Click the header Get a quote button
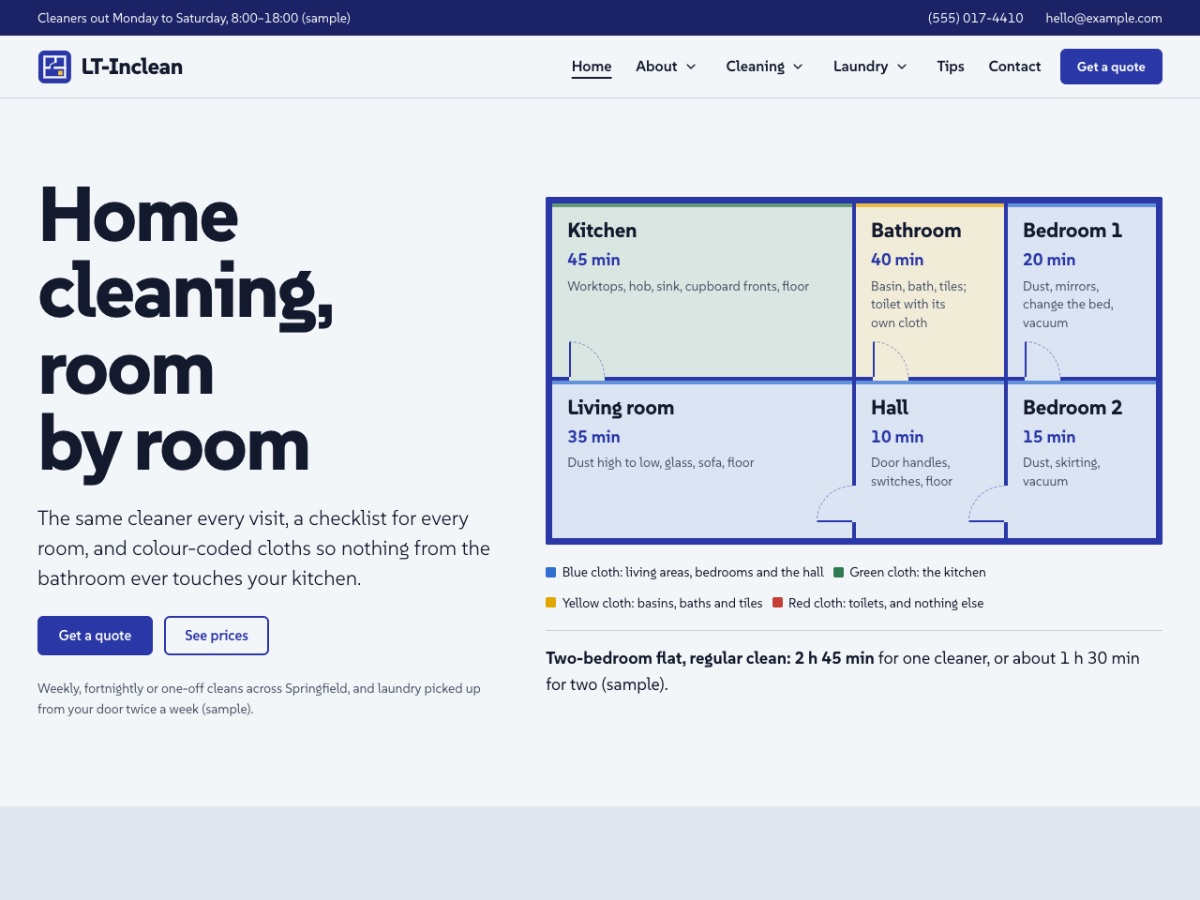The height and width of the screenshot is (900, 1200). pos(1111,67)
